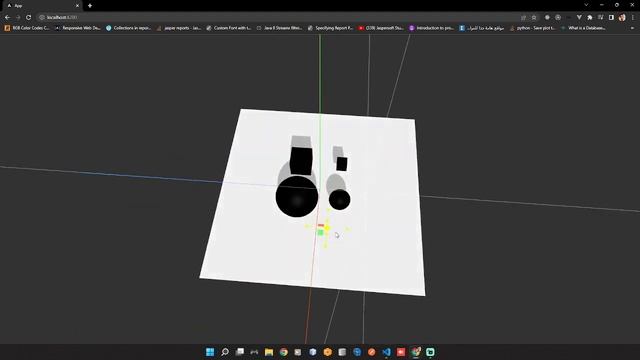Show more bookmarks overflow chevron
The height and width of the screenshot is (360, 640).
click(x=633, y=28)
